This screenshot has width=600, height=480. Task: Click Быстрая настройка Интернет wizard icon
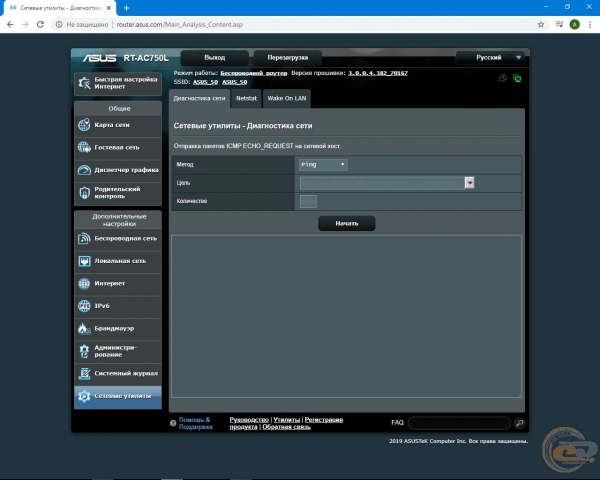tap(85, 83)
